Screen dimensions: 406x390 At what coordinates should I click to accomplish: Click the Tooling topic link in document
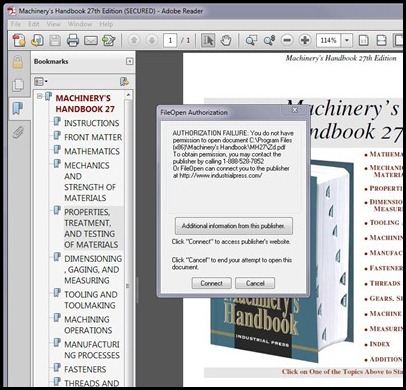click(384, 223)
